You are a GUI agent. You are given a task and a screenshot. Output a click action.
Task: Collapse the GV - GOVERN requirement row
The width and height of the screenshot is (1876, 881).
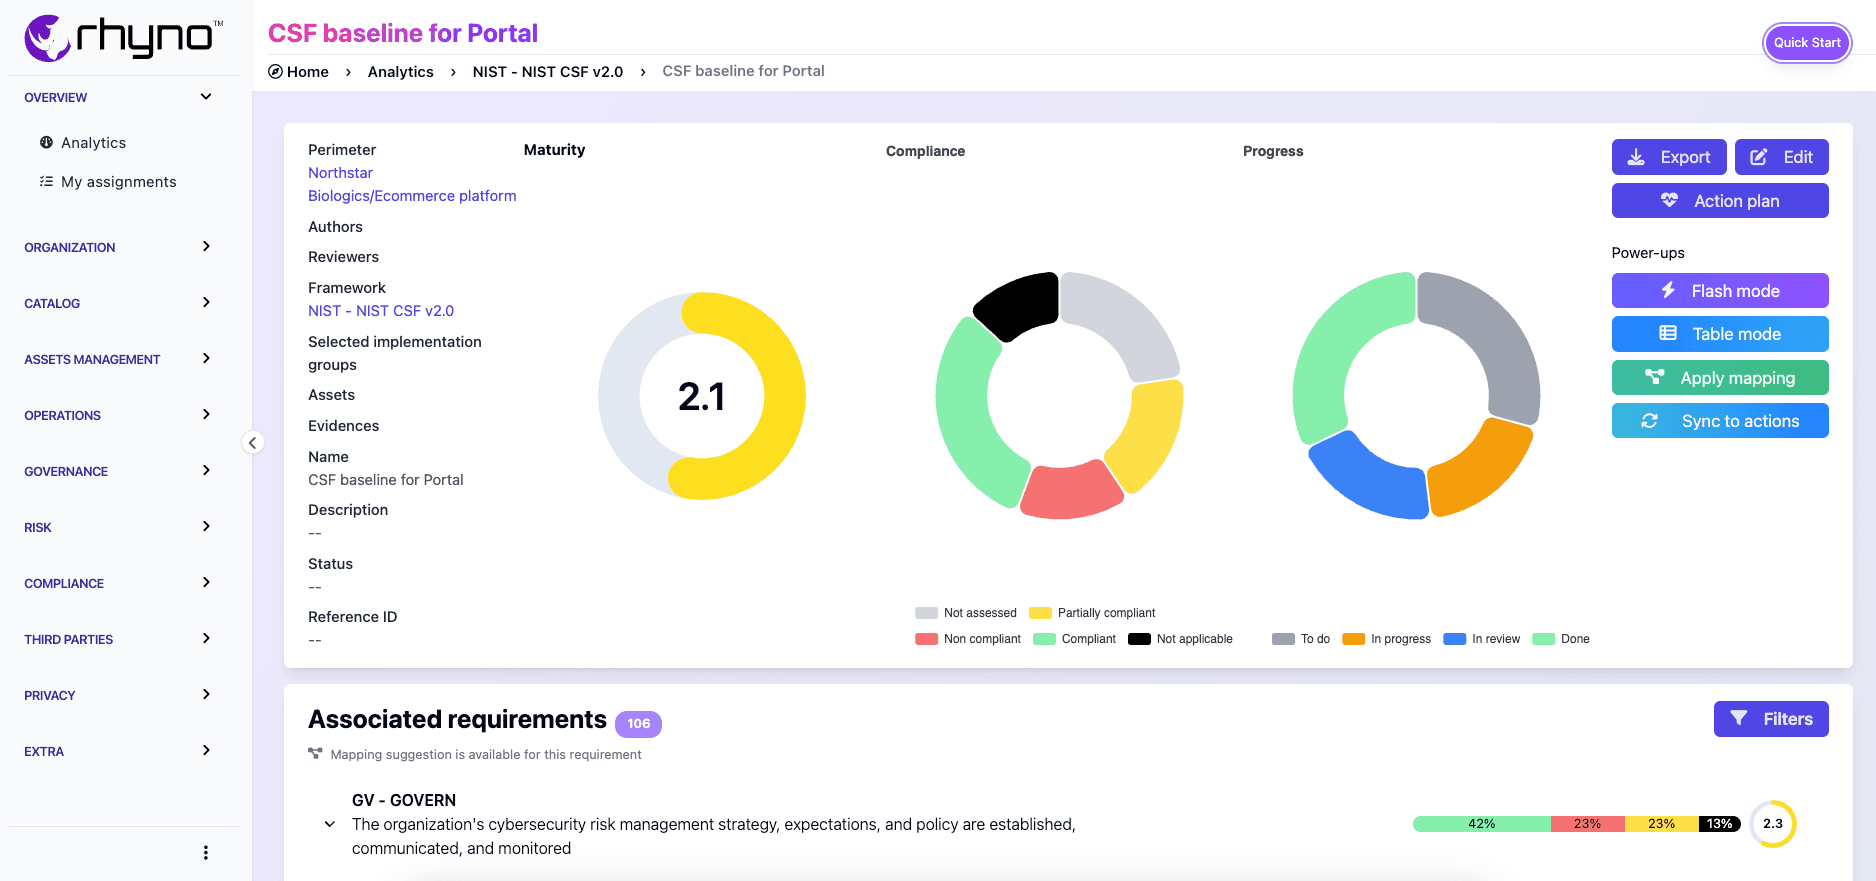pos(330,825)
